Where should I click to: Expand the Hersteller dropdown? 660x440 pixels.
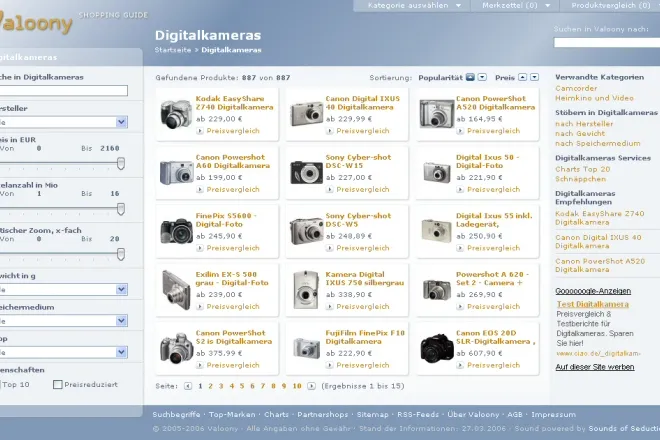(x=121, y=122)
